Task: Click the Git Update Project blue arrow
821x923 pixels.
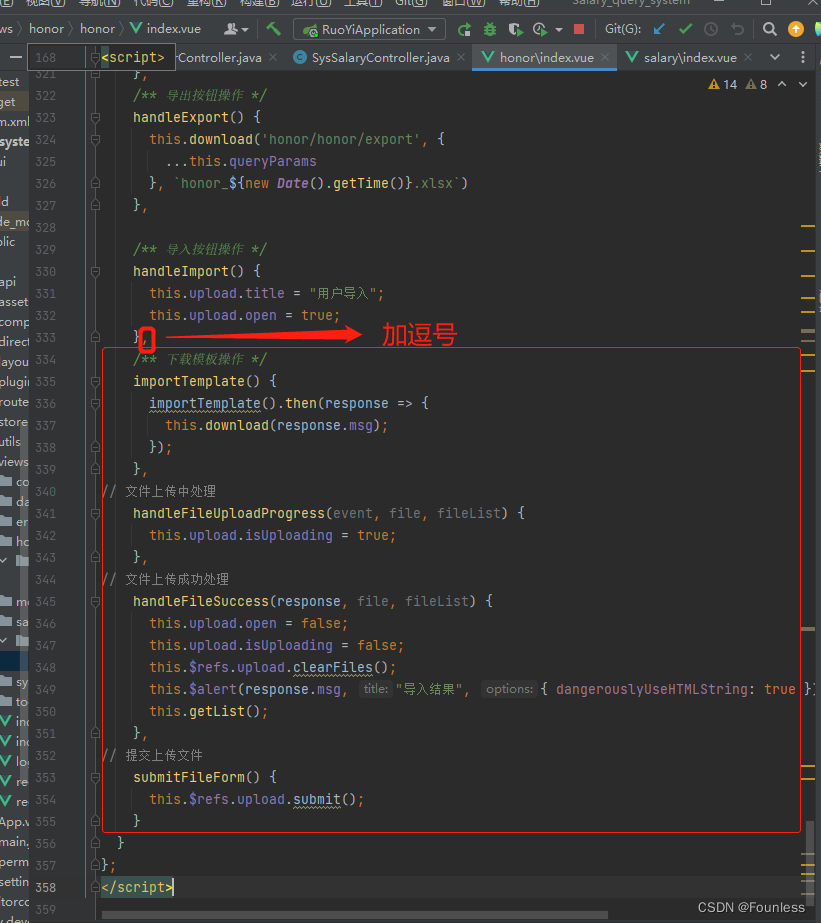Action: pos(659,29)
